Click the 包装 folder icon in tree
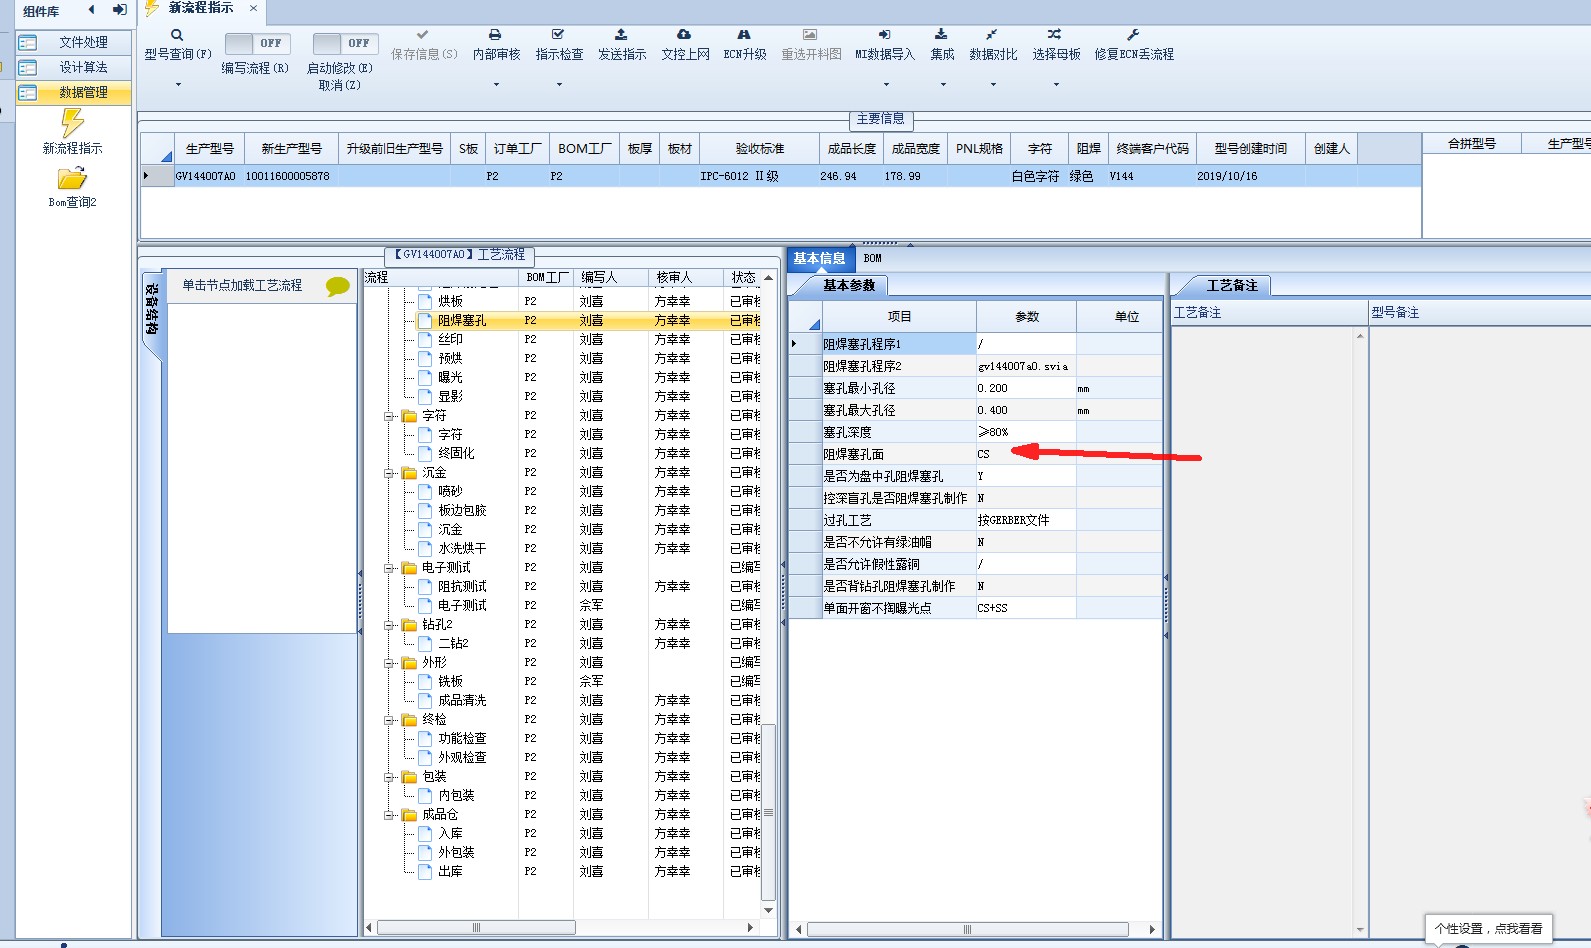The width and height of the screenshot is (1591, 948). click(x=409, y=776)
